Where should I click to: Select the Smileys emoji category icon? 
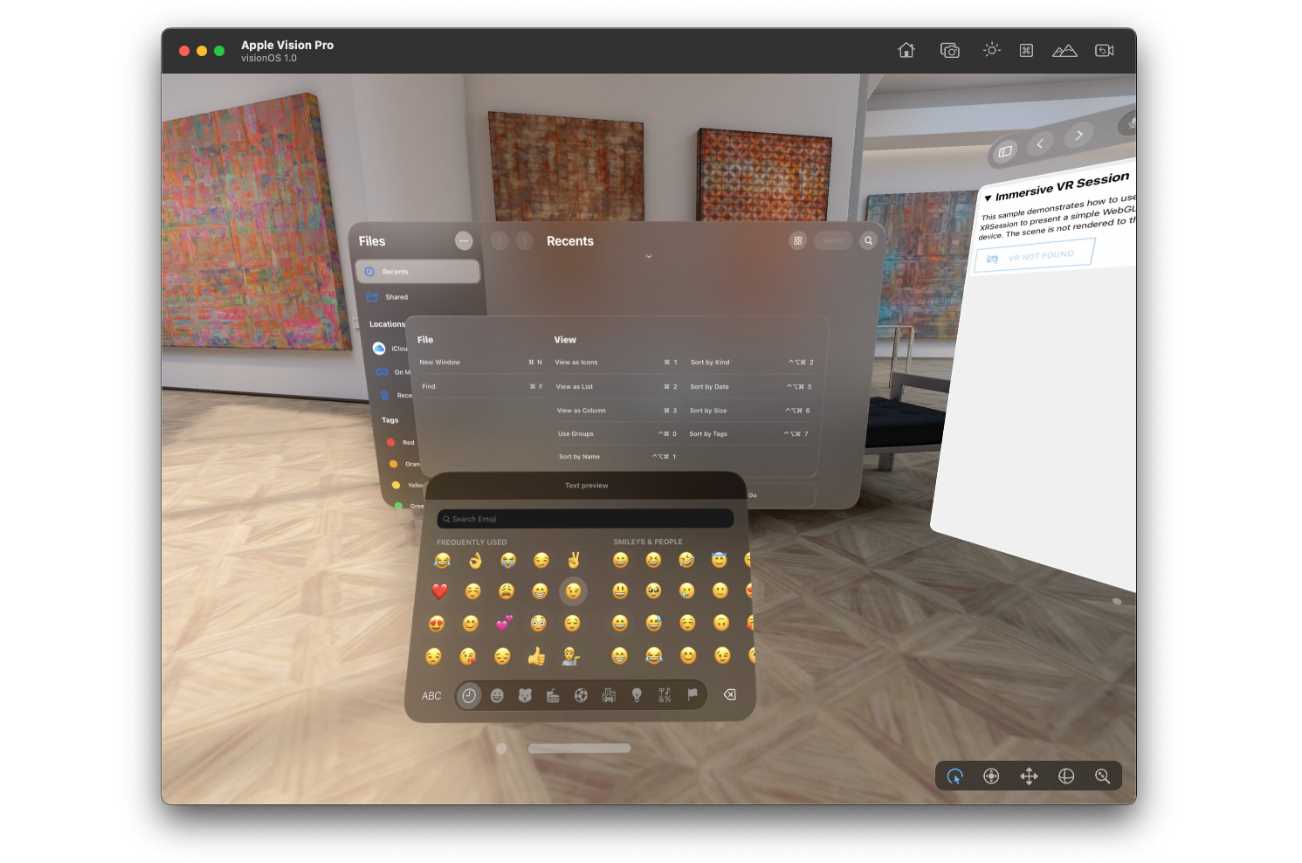(497, 696)
